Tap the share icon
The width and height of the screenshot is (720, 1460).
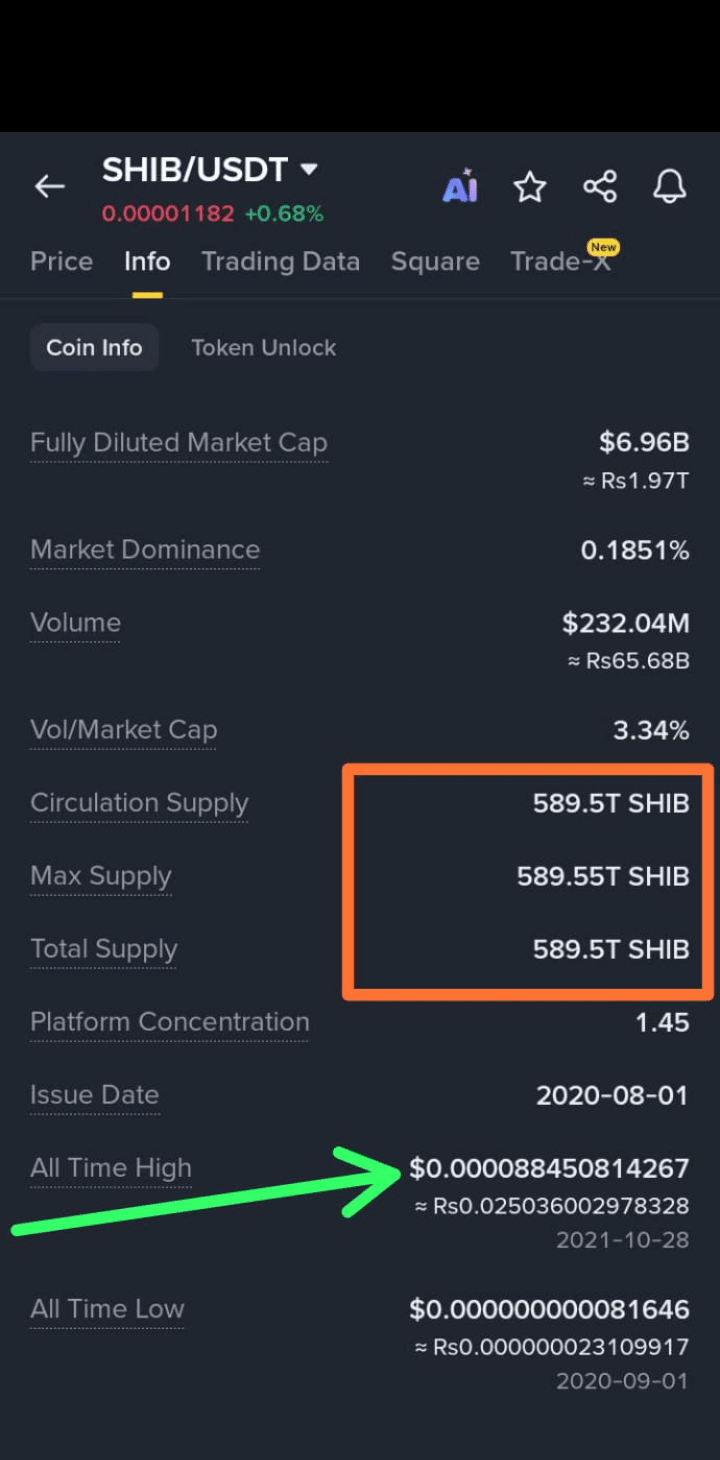(600, 186)
